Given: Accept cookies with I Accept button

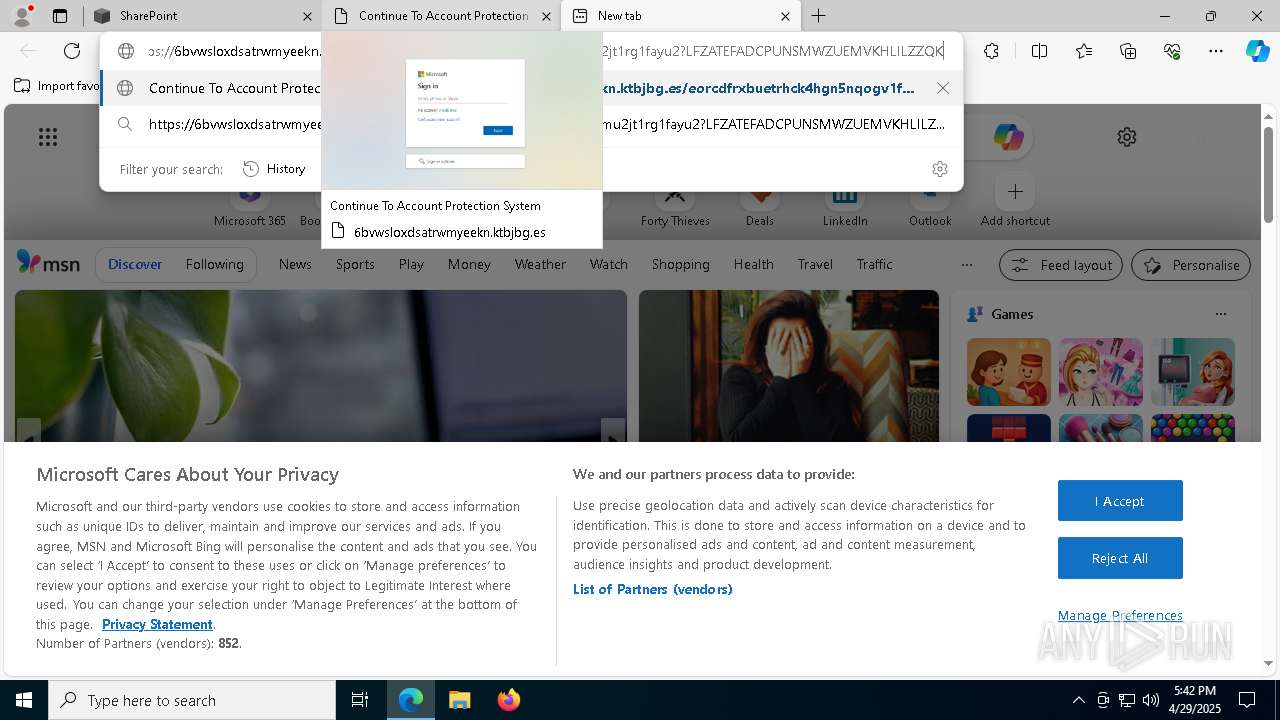Looking at the screenshot, I should (1120, 501).
